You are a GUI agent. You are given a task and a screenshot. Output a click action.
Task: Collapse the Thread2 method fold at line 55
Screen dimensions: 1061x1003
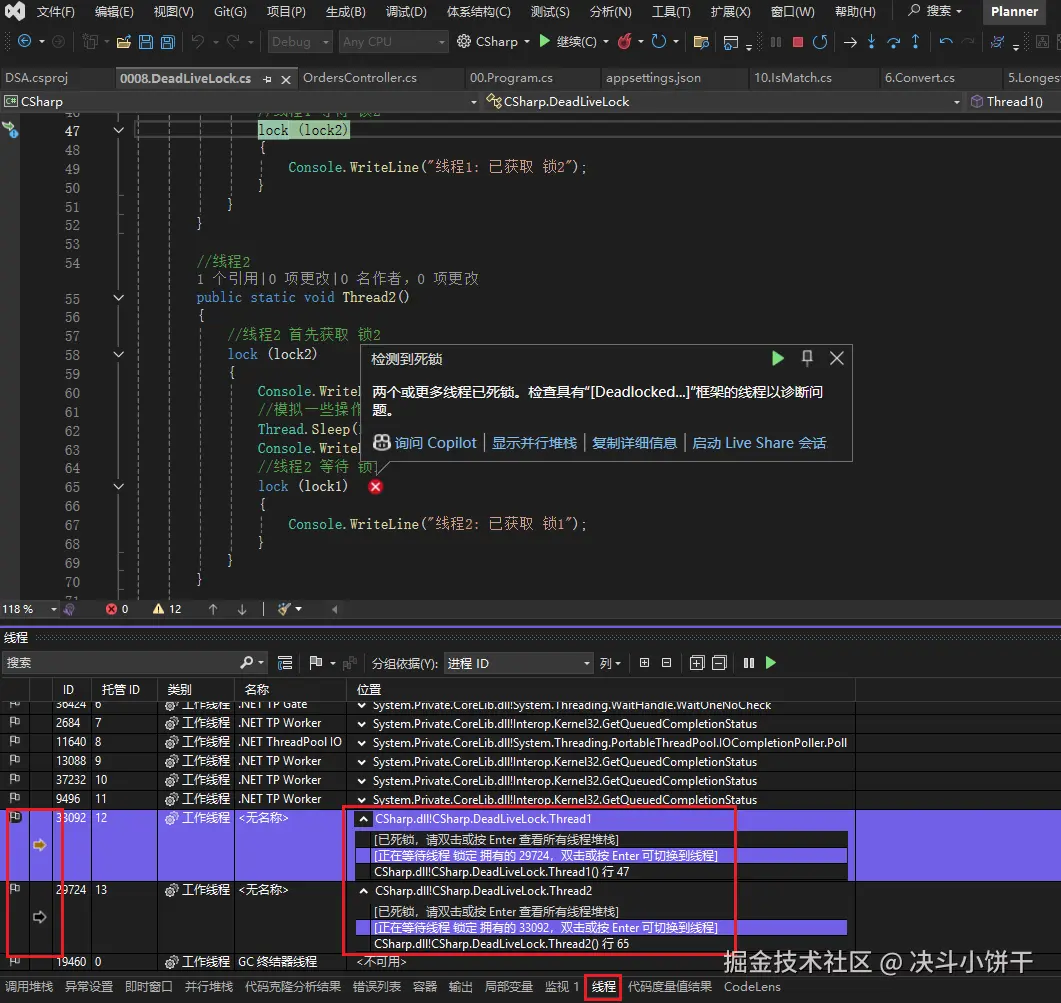[119, 297]
